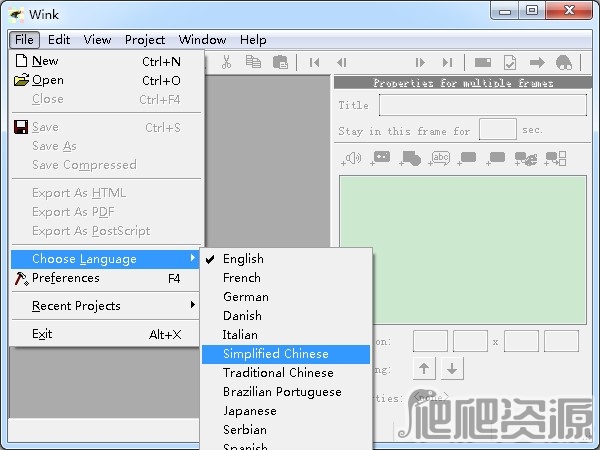Image resolution: width=600 pixels, height=450 pixels.
Task: Jump to first frame using toolbar icon
Action: tap(314, 62)
